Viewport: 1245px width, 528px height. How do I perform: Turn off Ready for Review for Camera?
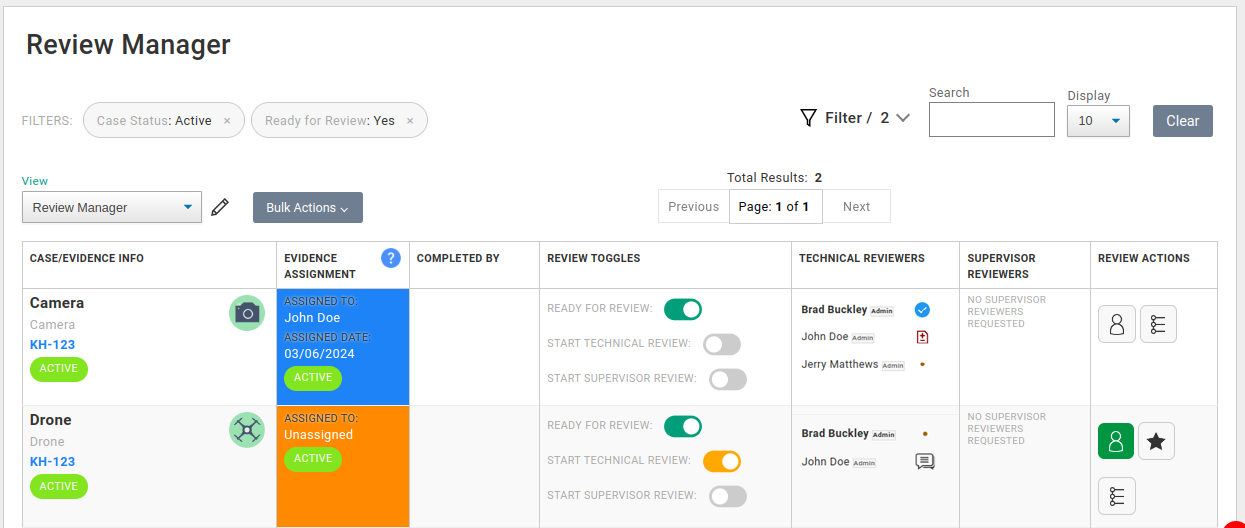click(x=683, y=309)
